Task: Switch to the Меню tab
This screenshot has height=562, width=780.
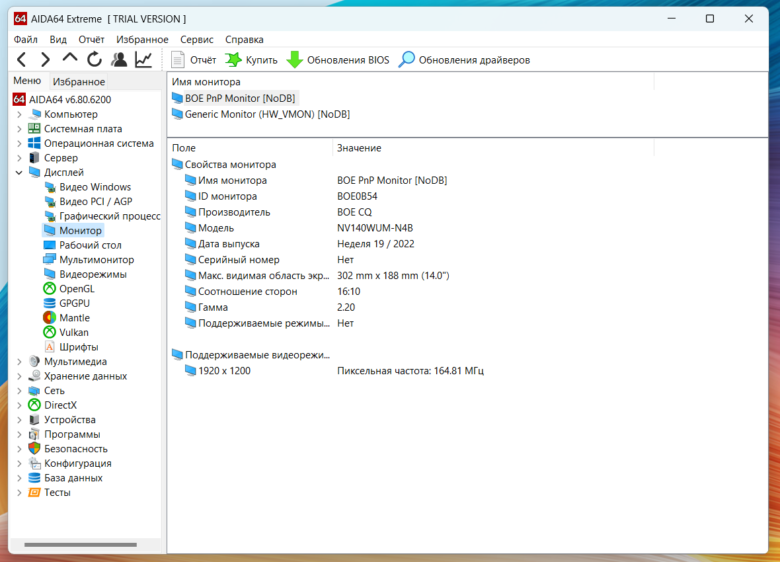Action: 27,81
